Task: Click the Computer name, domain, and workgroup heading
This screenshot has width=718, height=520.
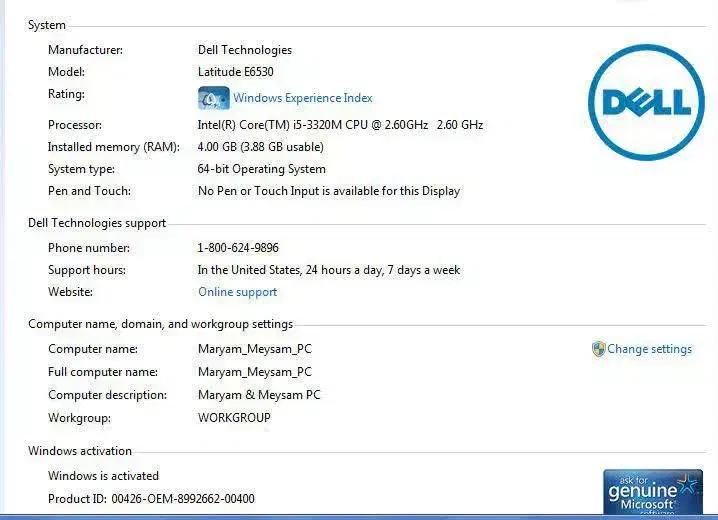Action: 160,324
